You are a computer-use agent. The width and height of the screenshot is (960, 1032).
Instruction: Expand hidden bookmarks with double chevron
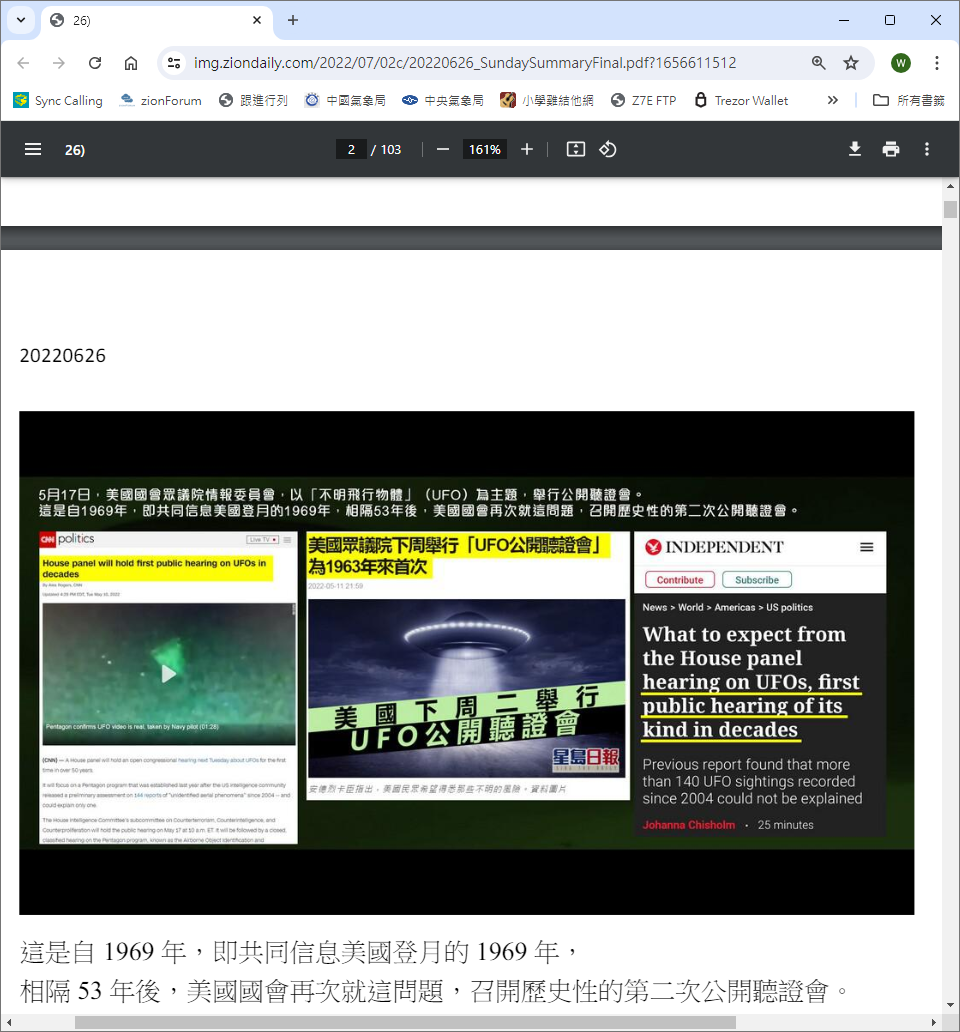pyautogui.click(x=832, y=100)
